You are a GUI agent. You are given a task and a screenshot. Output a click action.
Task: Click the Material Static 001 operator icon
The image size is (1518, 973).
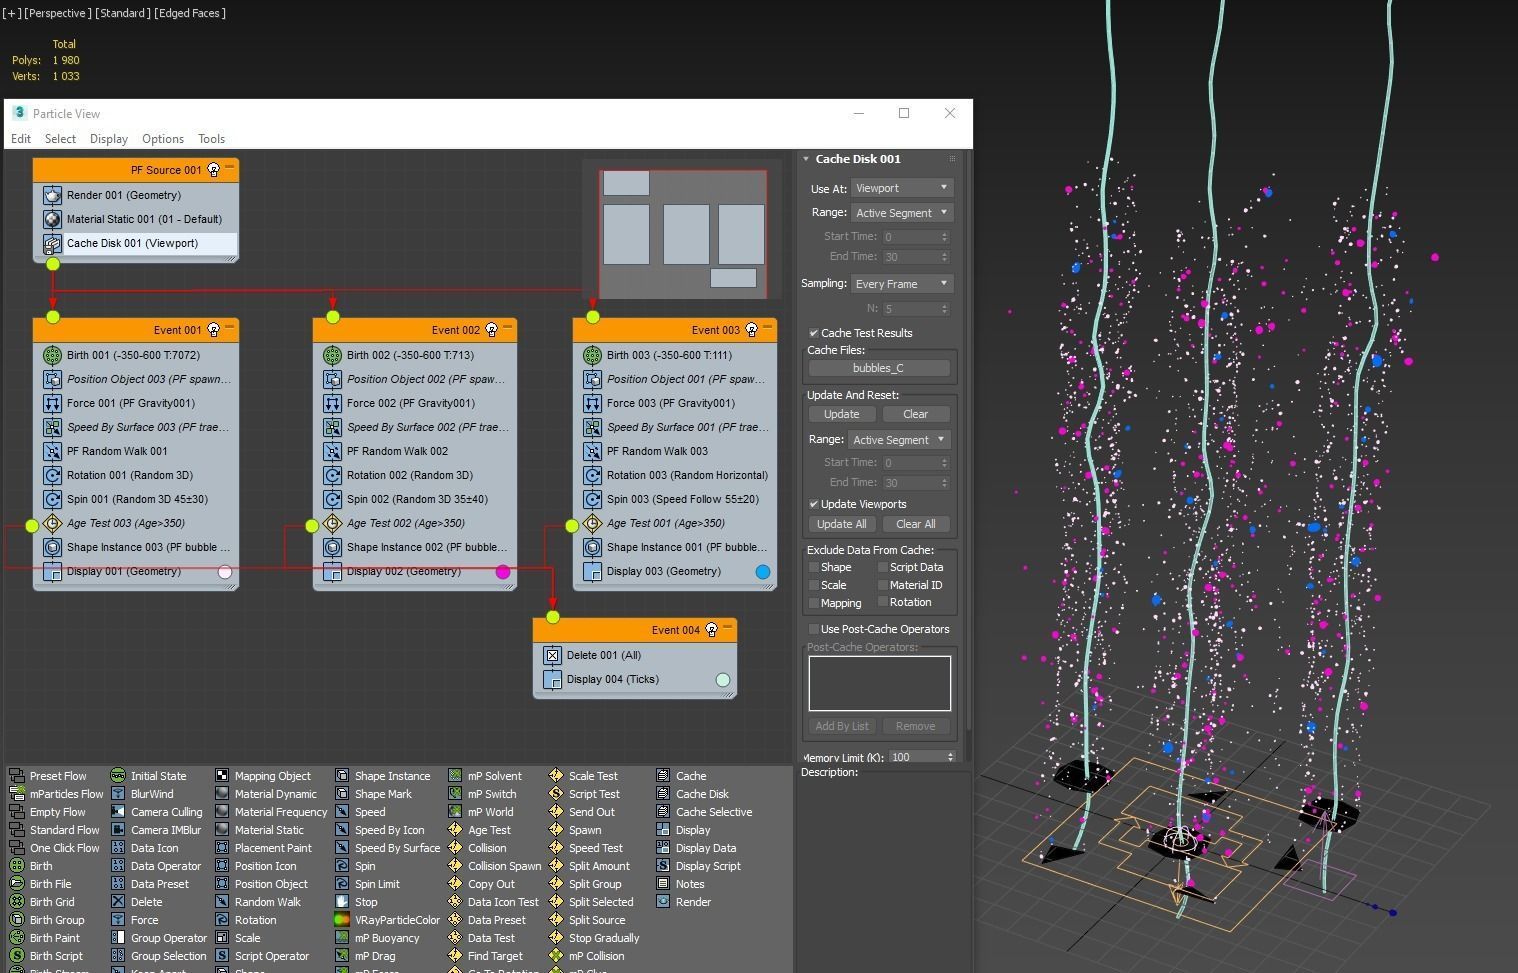tap(52, 219)
